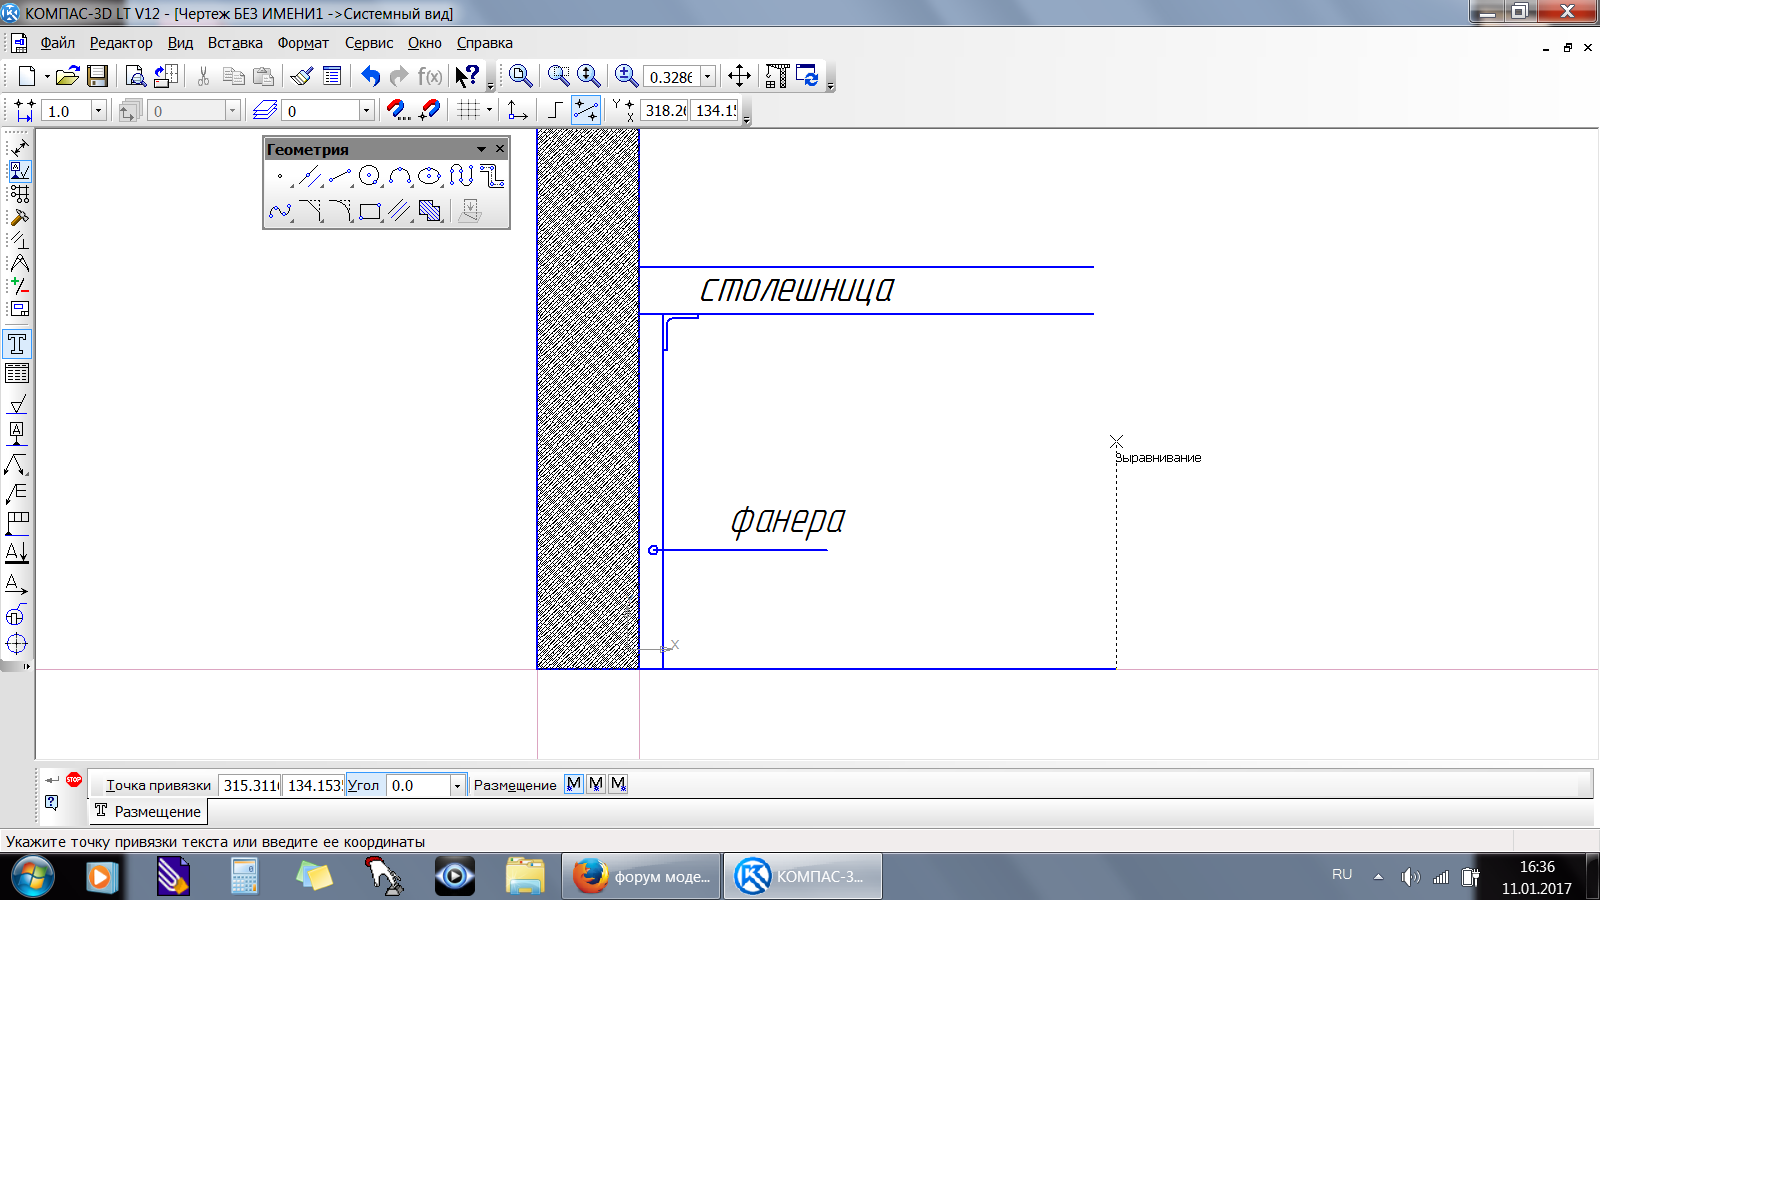
Task: Open the zoom scale 0.3286 dropdown
Action: 708,77
